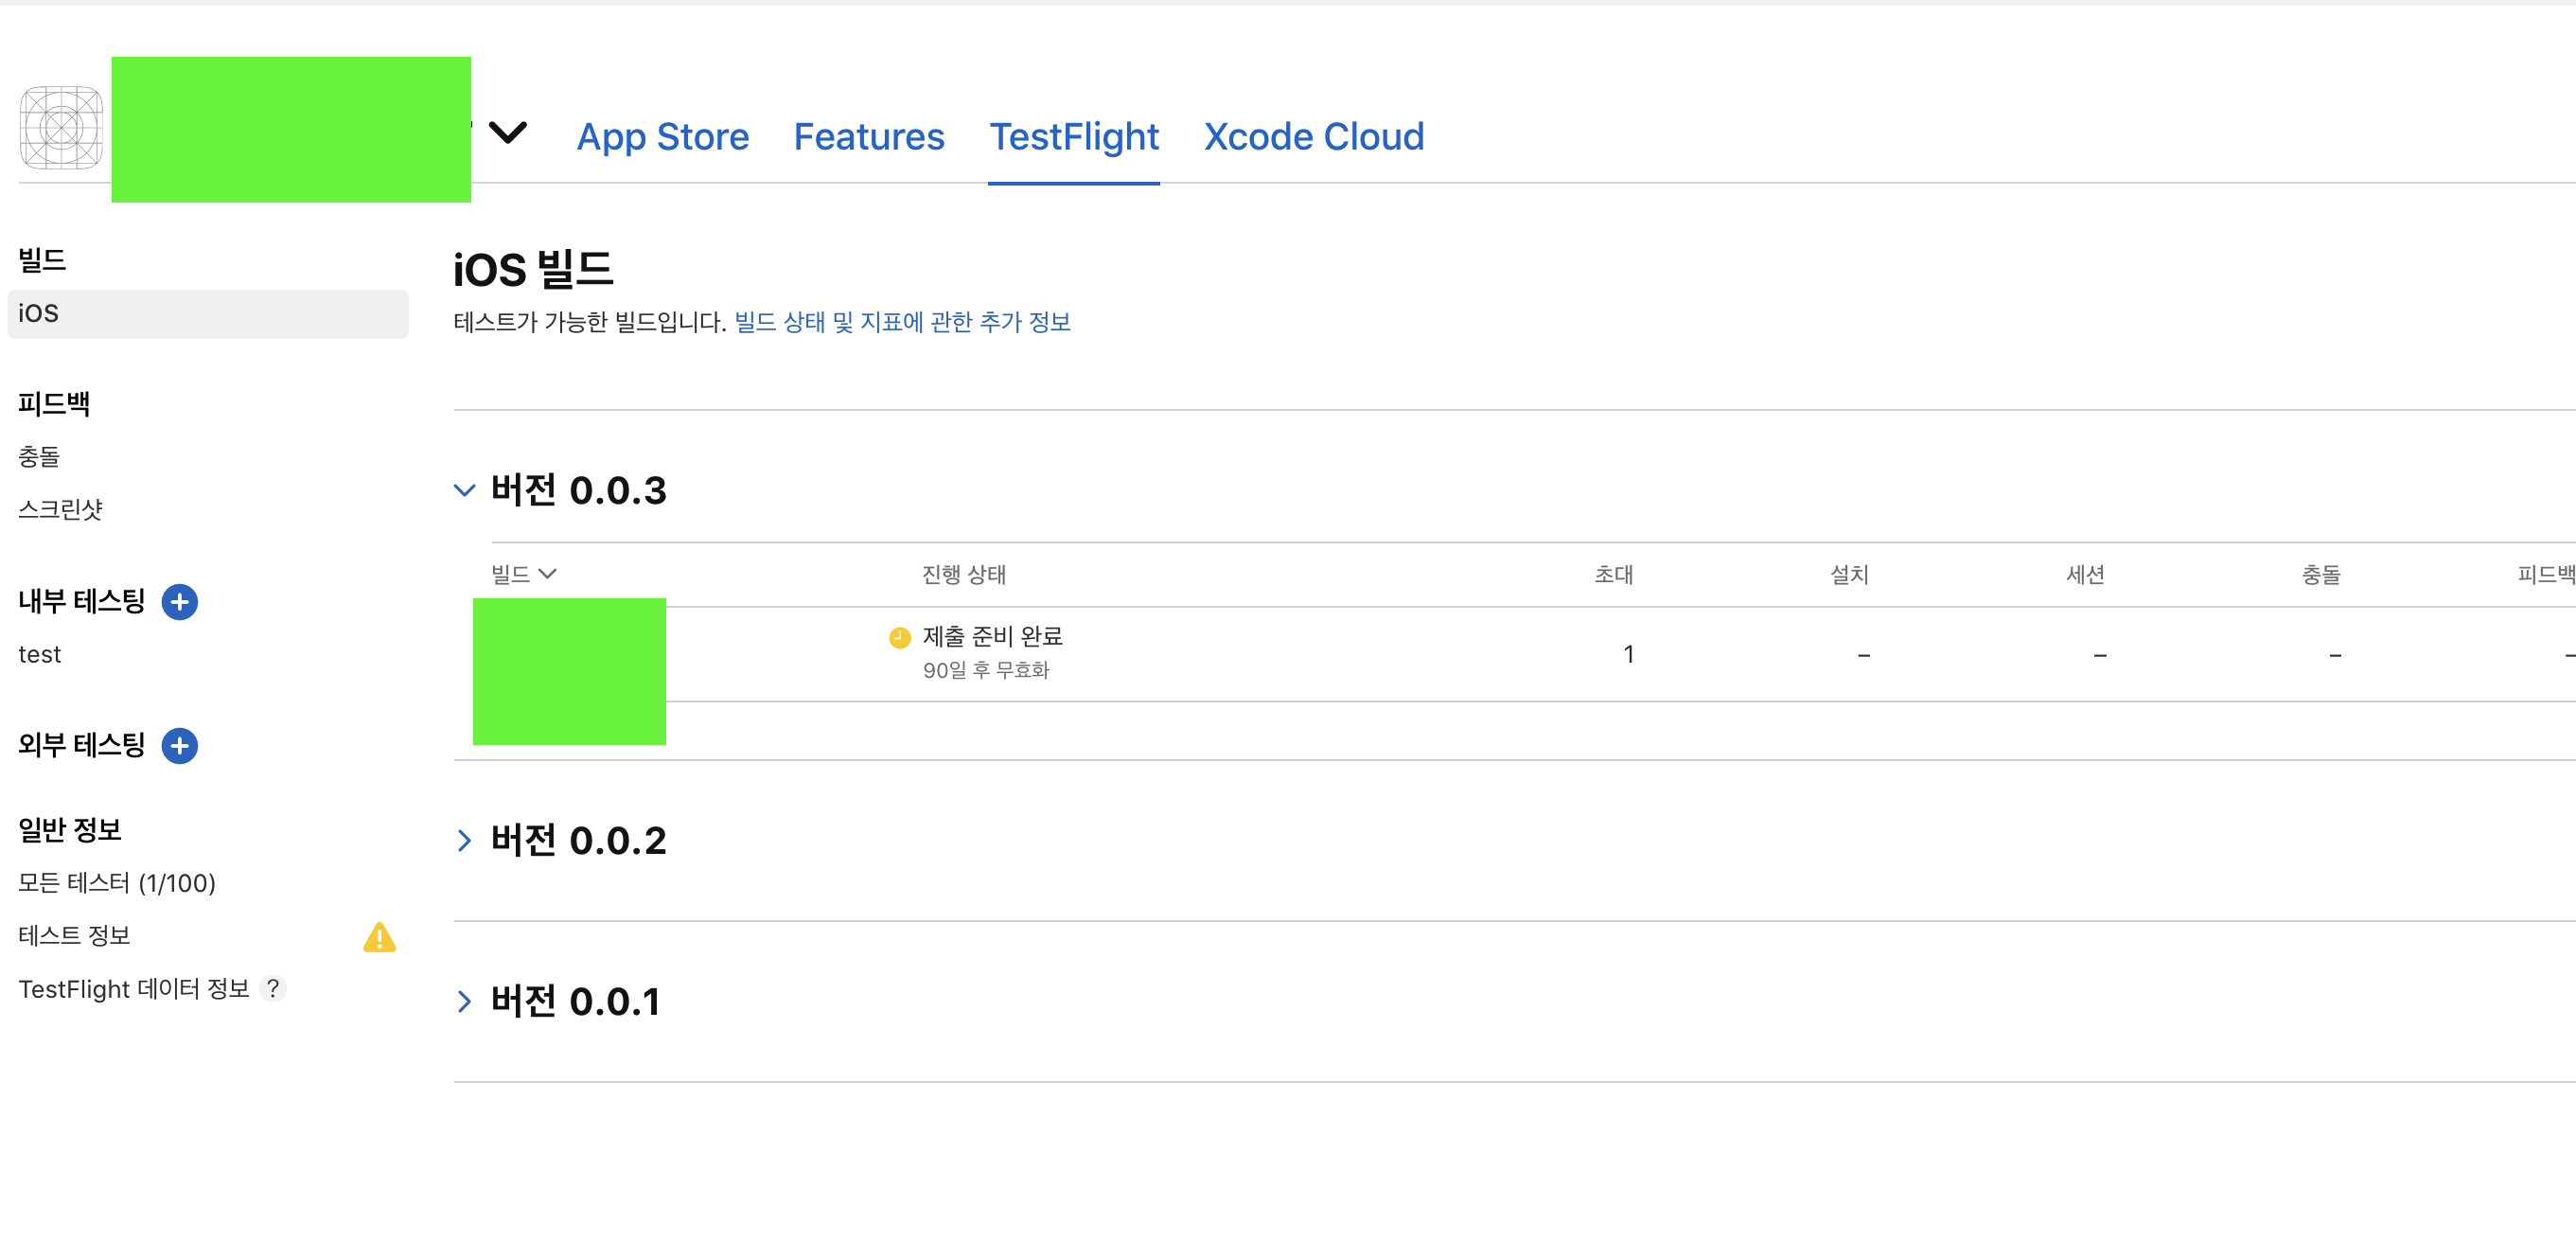Expand the 버전 0.0.2 section
The height and width of the screenshot is (1242, 2576).
pos(464,841)
